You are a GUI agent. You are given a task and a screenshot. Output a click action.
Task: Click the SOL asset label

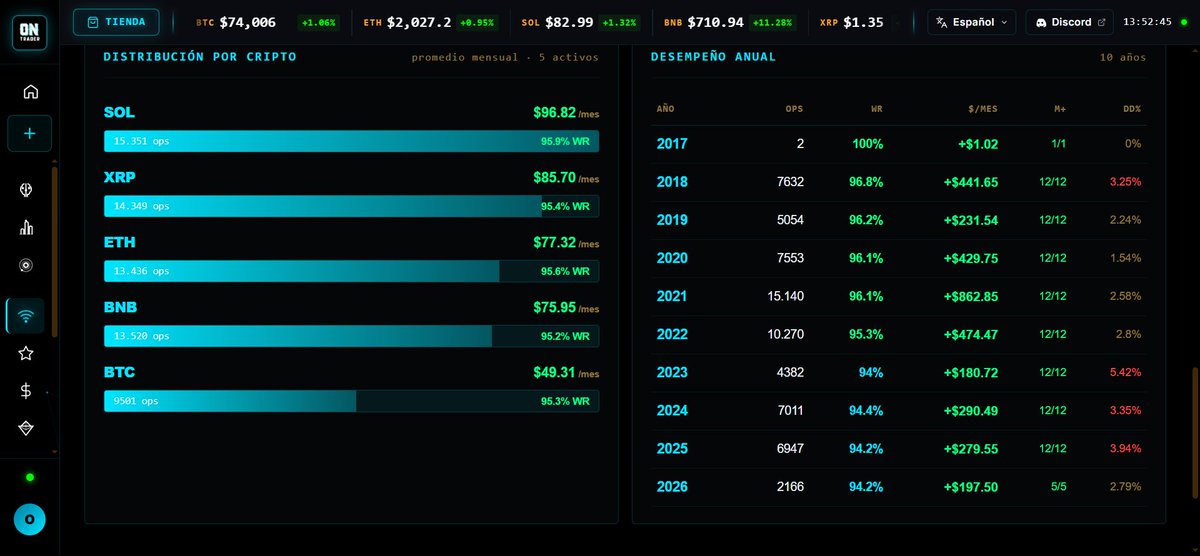coord(119,112)
